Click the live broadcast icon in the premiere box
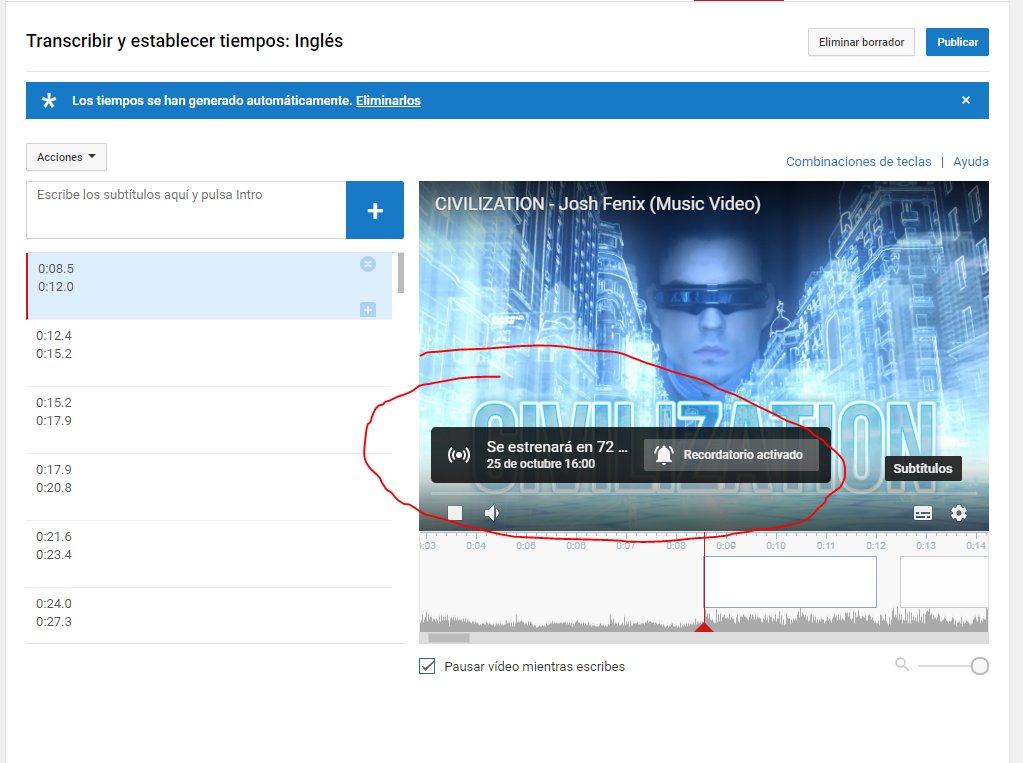 tap(459, 455)
